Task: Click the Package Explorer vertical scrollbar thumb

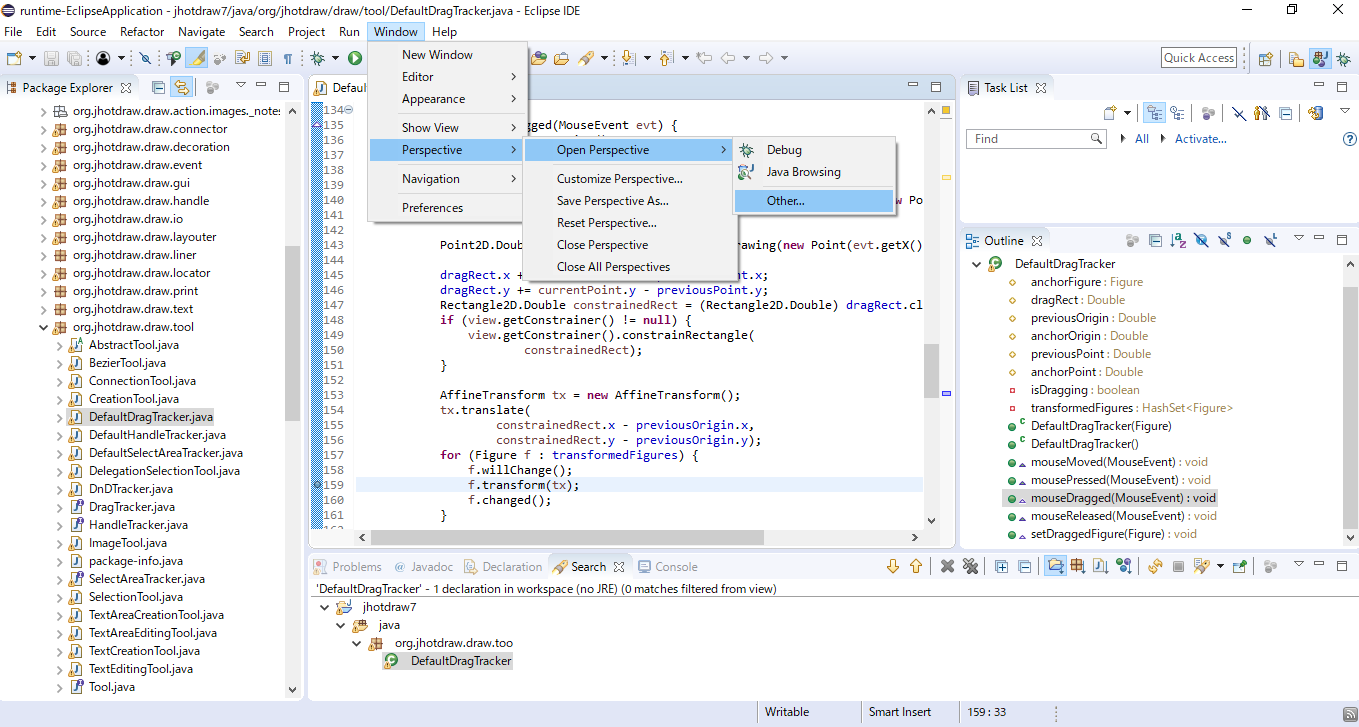Action: click(x=292, y=333)
